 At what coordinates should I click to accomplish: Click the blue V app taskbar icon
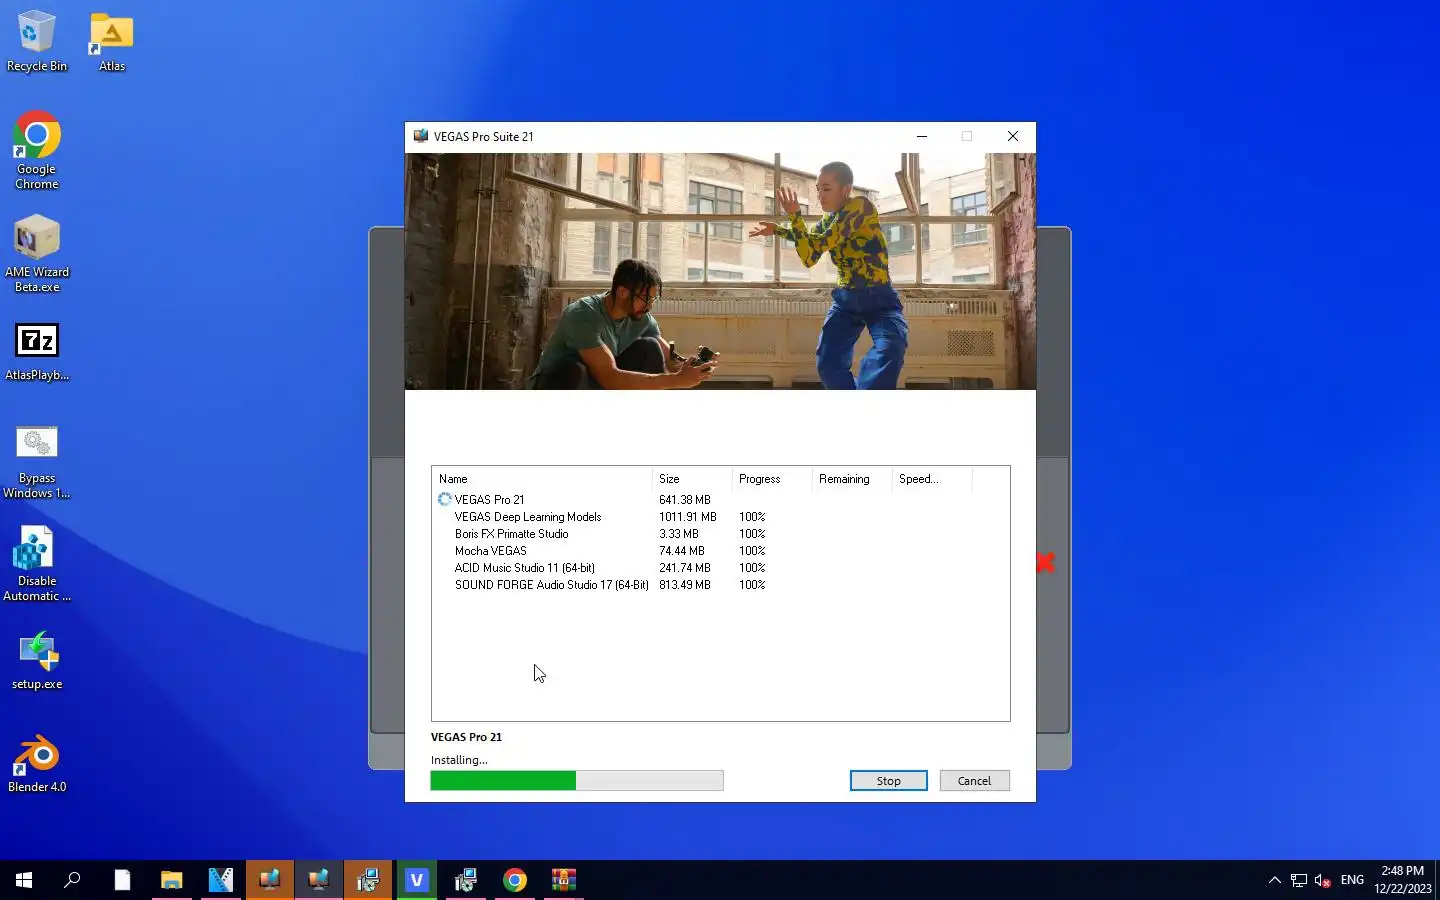tap(417, 880)
